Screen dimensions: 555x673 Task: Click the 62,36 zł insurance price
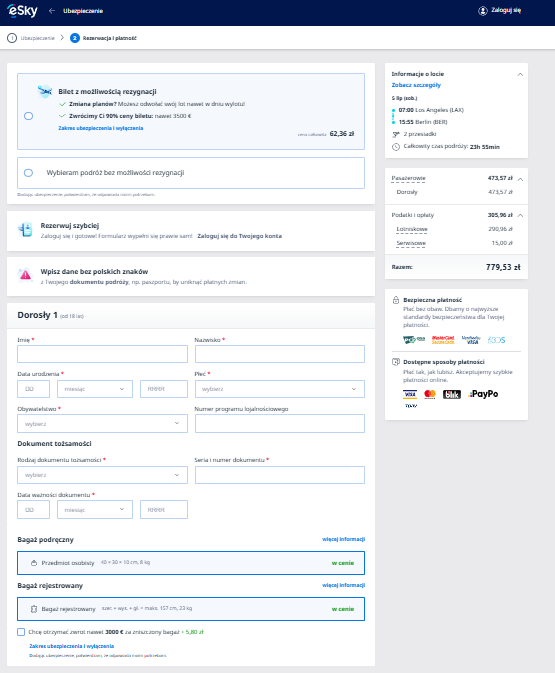click(x=342, y=134)
